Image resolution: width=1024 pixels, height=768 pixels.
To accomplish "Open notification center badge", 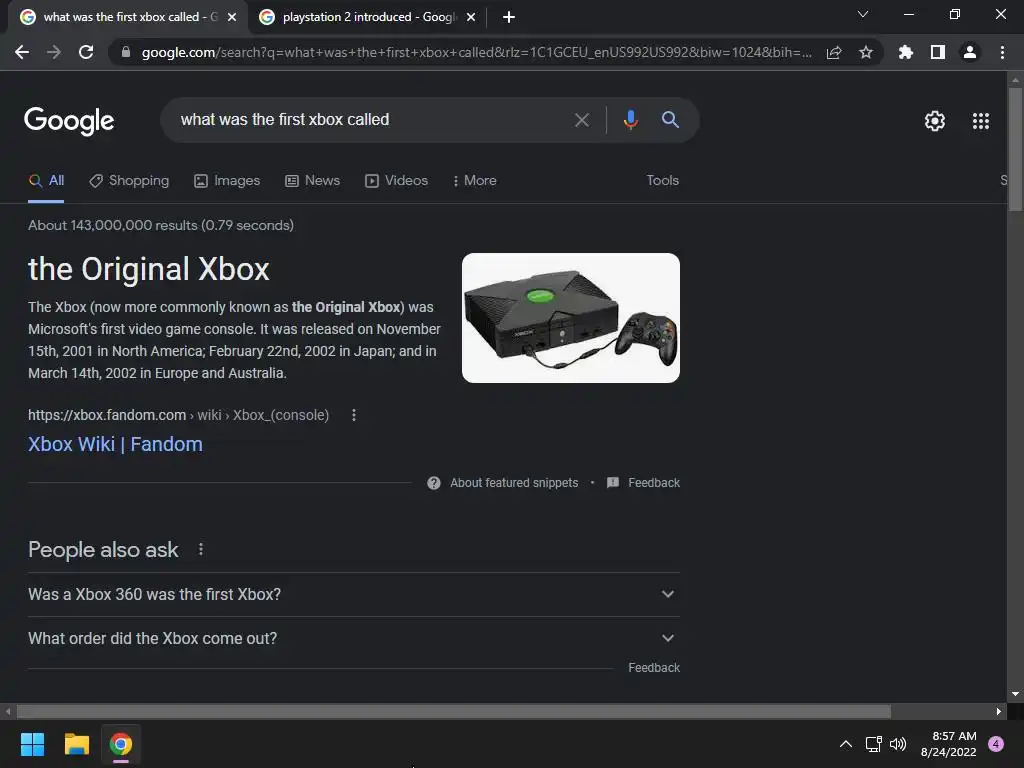I will (996, 744).
